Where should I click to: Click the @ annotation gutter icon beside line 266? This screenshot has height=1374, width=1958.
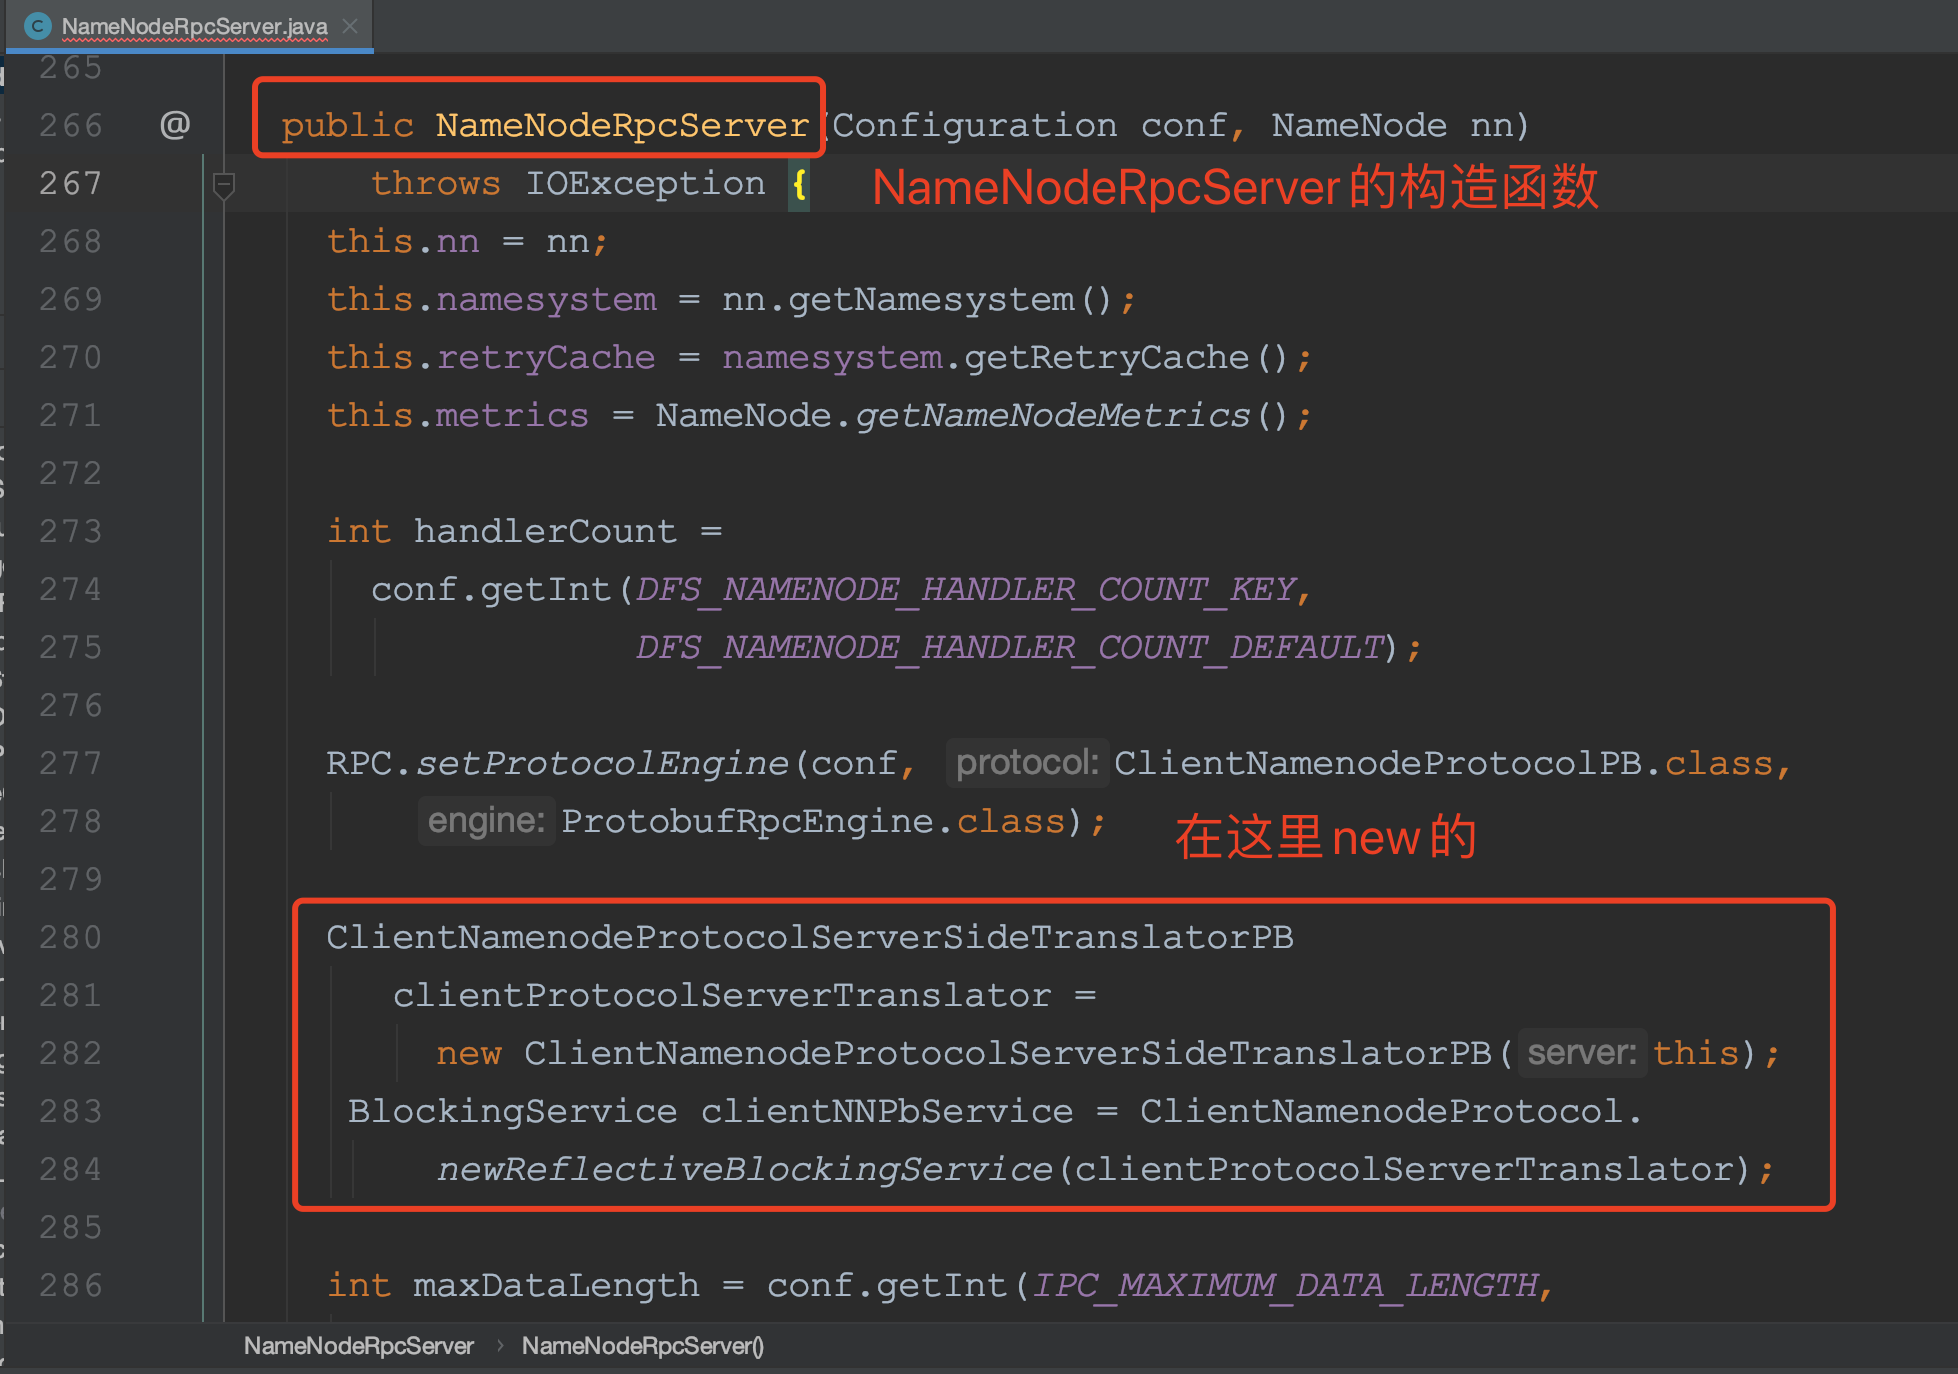coord(175,124)
